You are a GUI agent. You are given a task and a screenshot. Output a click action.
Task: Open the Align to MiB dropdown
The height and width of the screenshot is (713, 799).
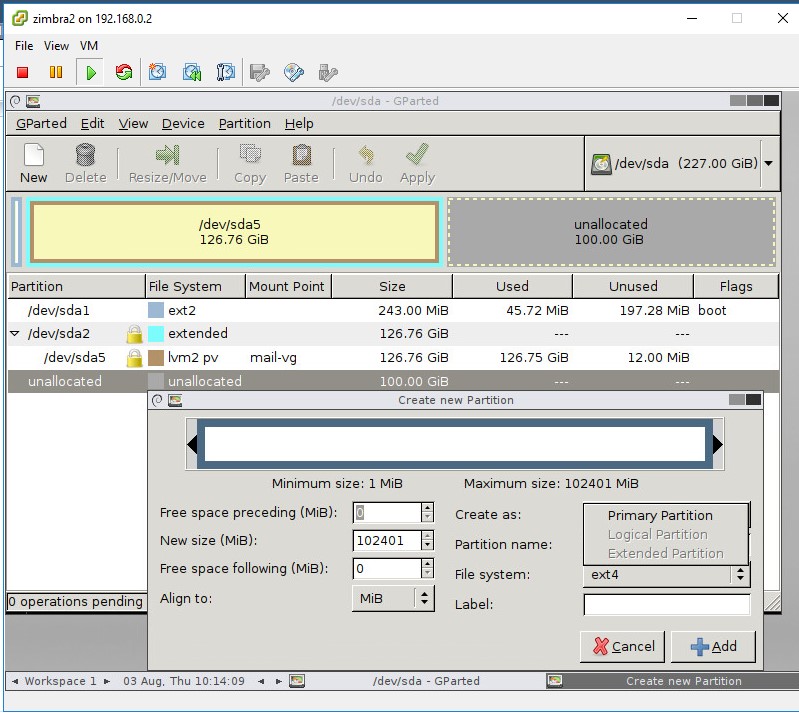pos(393,598)
